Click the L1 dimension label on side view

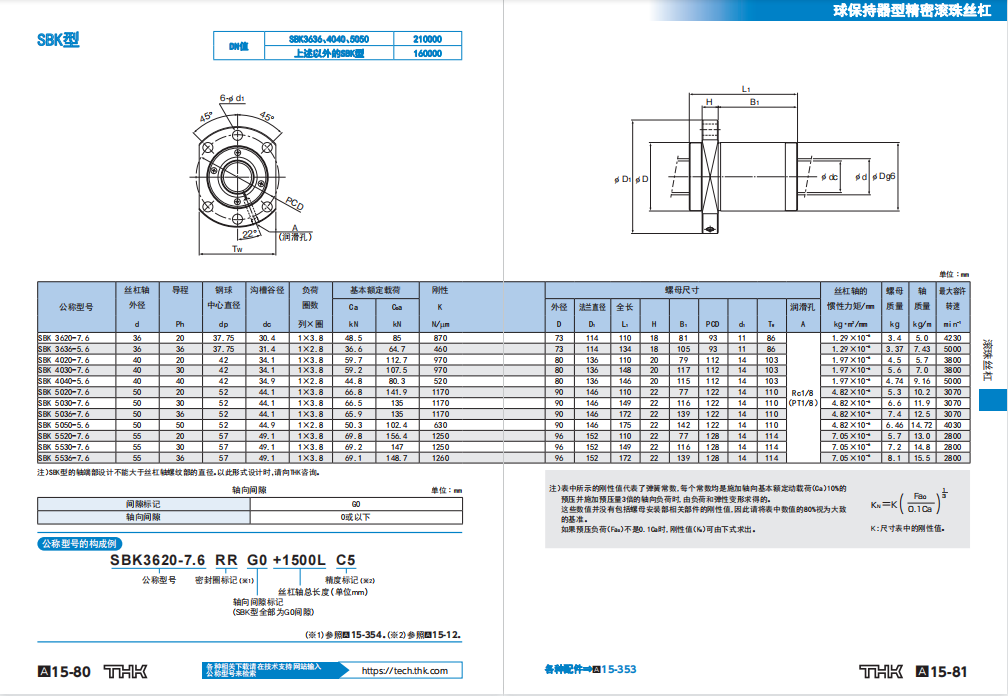pos(746,89)
